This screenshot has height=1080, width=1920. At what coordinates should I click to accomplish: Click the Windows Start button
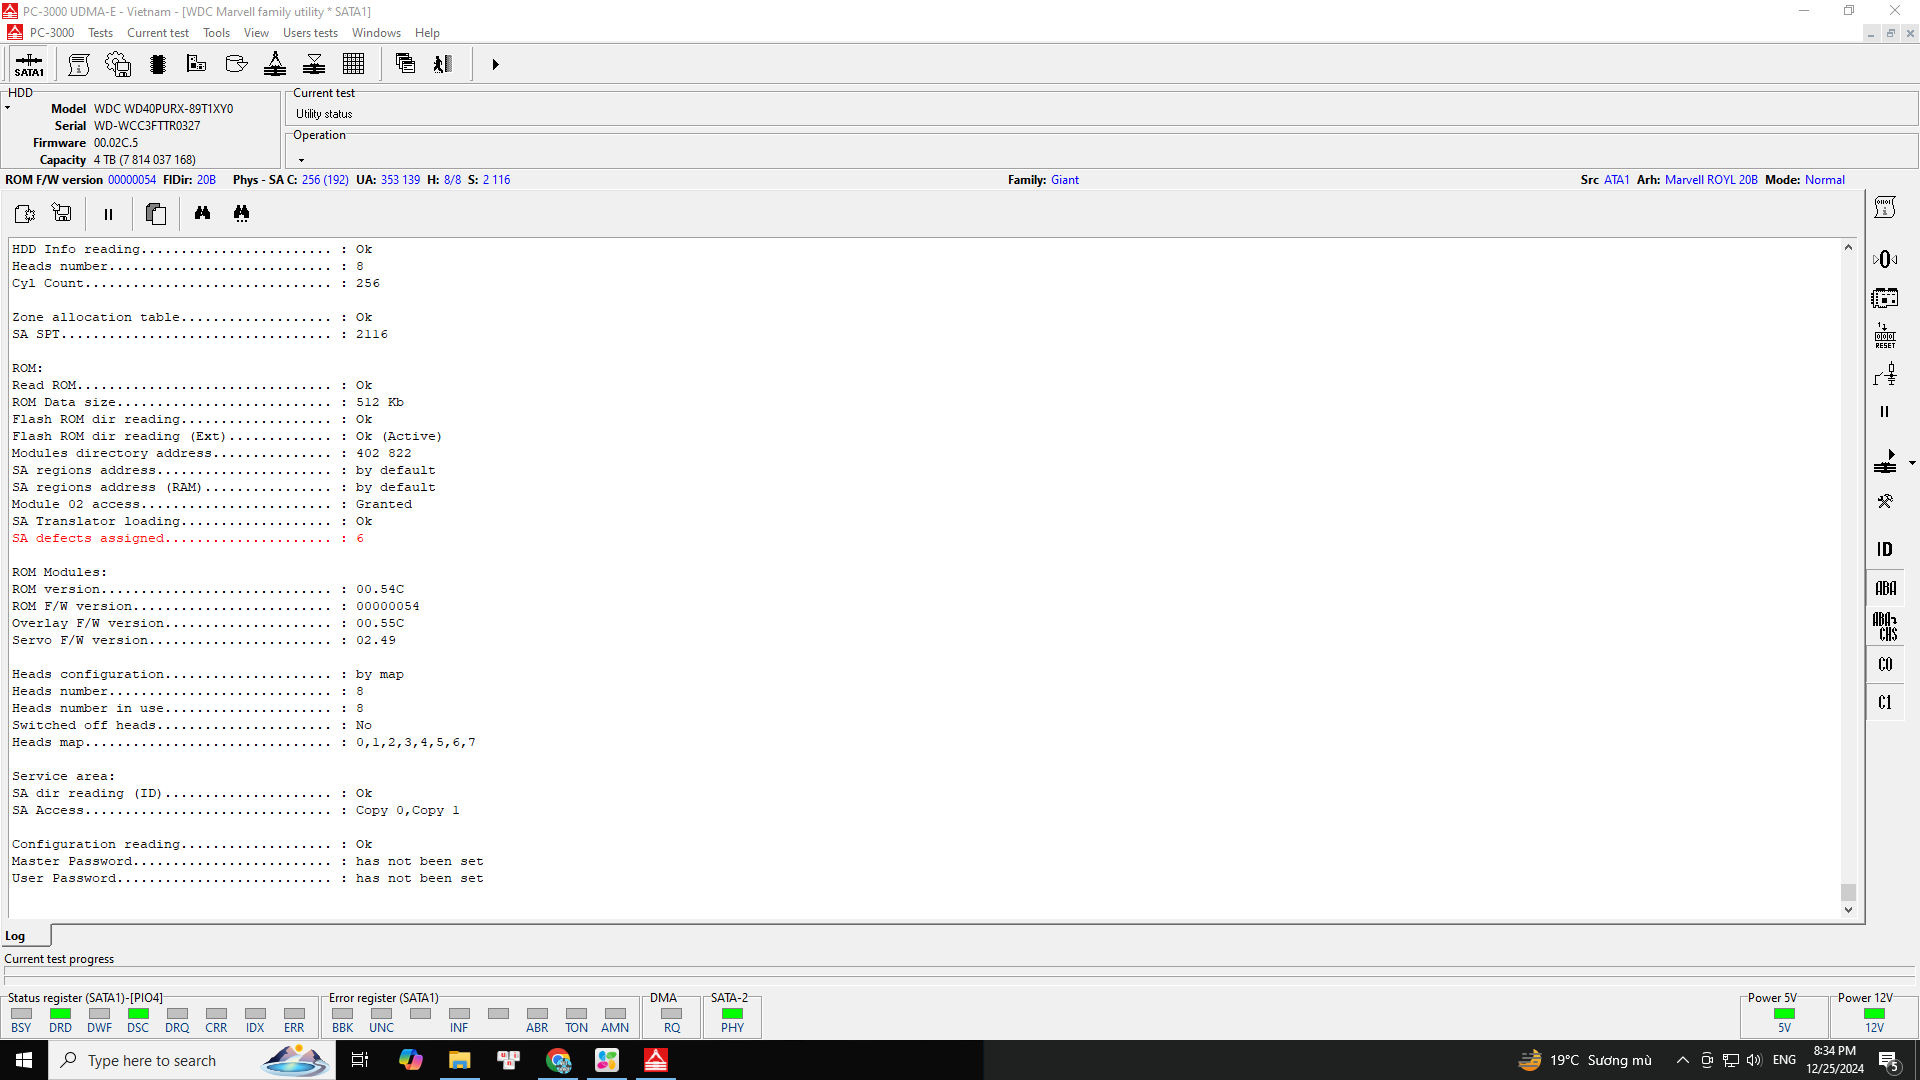pos(24,1060)
